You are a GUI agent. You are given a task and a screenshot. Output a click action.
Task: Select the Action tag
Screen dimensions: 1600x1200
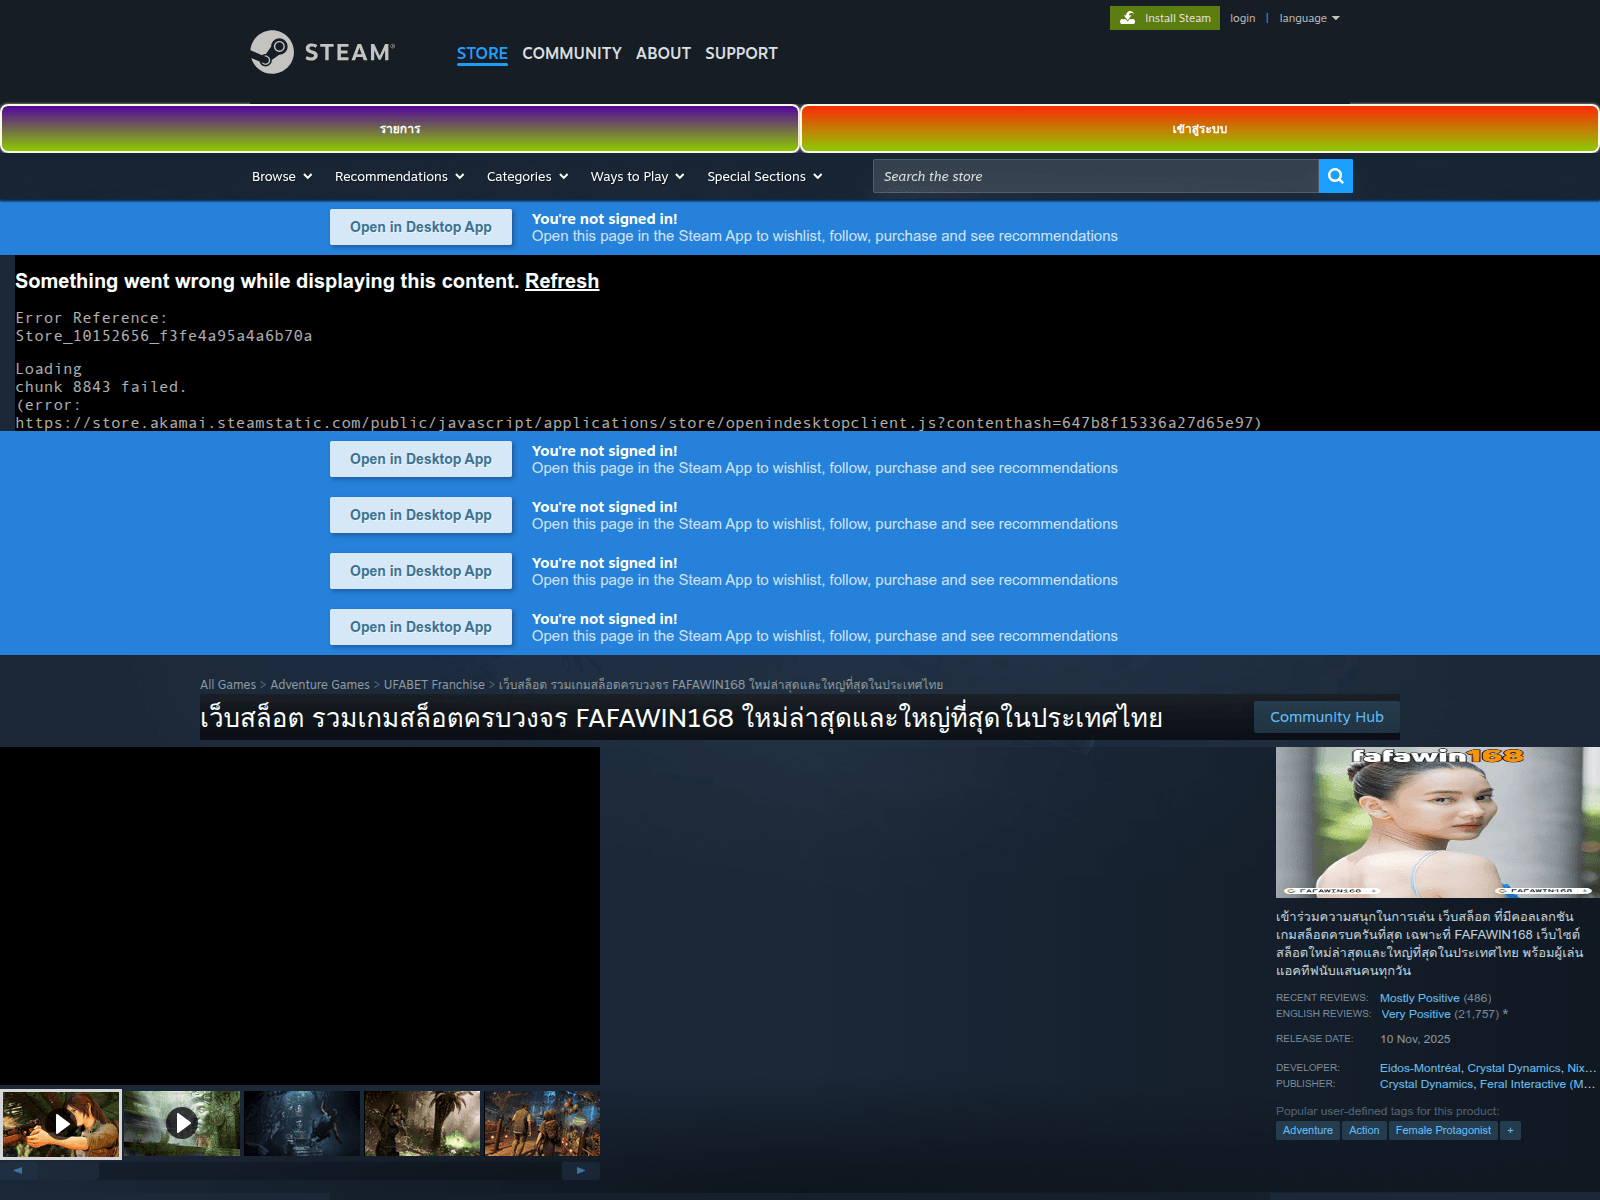pyautogui.click(x=1364, y=1130)
